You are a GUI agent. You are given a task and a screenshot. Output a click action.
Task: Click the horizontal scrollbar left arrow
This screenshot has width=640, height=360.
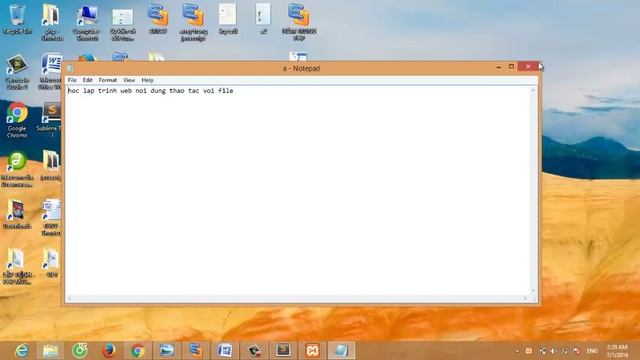tap(69, 299)
